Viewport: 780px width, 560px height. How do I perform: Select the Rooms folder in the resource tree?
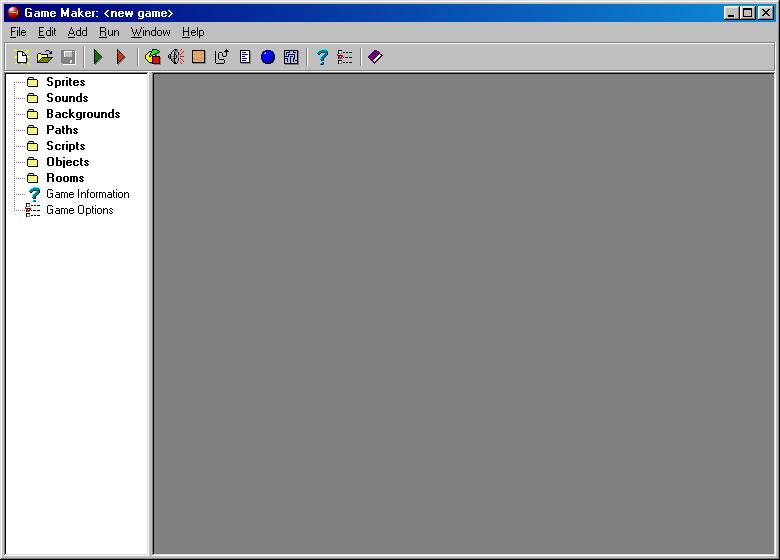[65, 178]
